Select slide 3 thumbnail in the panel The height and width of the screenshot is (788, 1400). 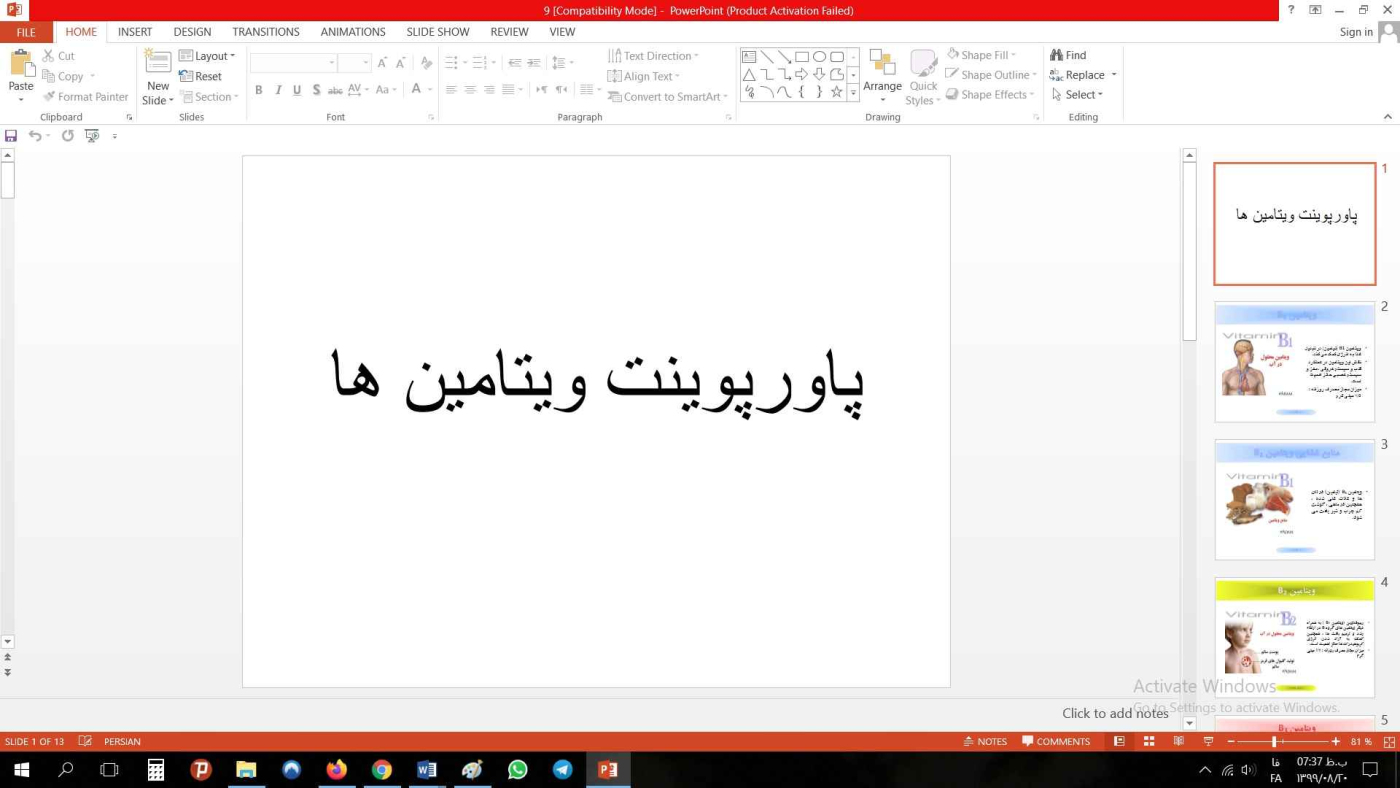(x=1294, y=500)
